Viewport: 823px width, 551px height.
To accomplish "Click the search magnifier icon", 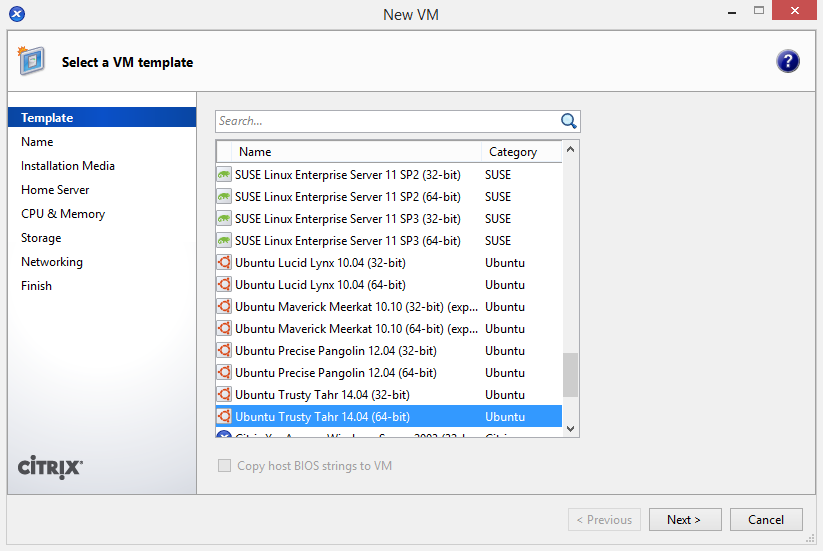I will click(x=568, y=121).
